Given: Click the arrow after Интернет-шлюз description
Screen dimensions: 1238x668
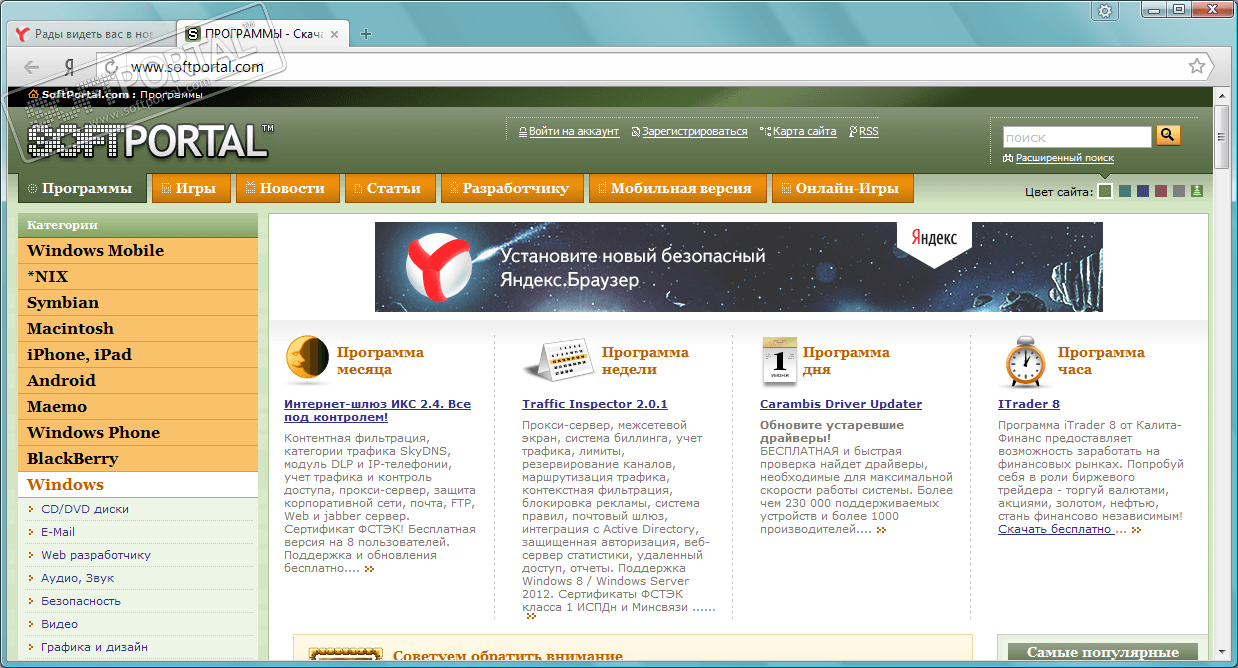Looking at the screenshot, I should tap(369, 569).
